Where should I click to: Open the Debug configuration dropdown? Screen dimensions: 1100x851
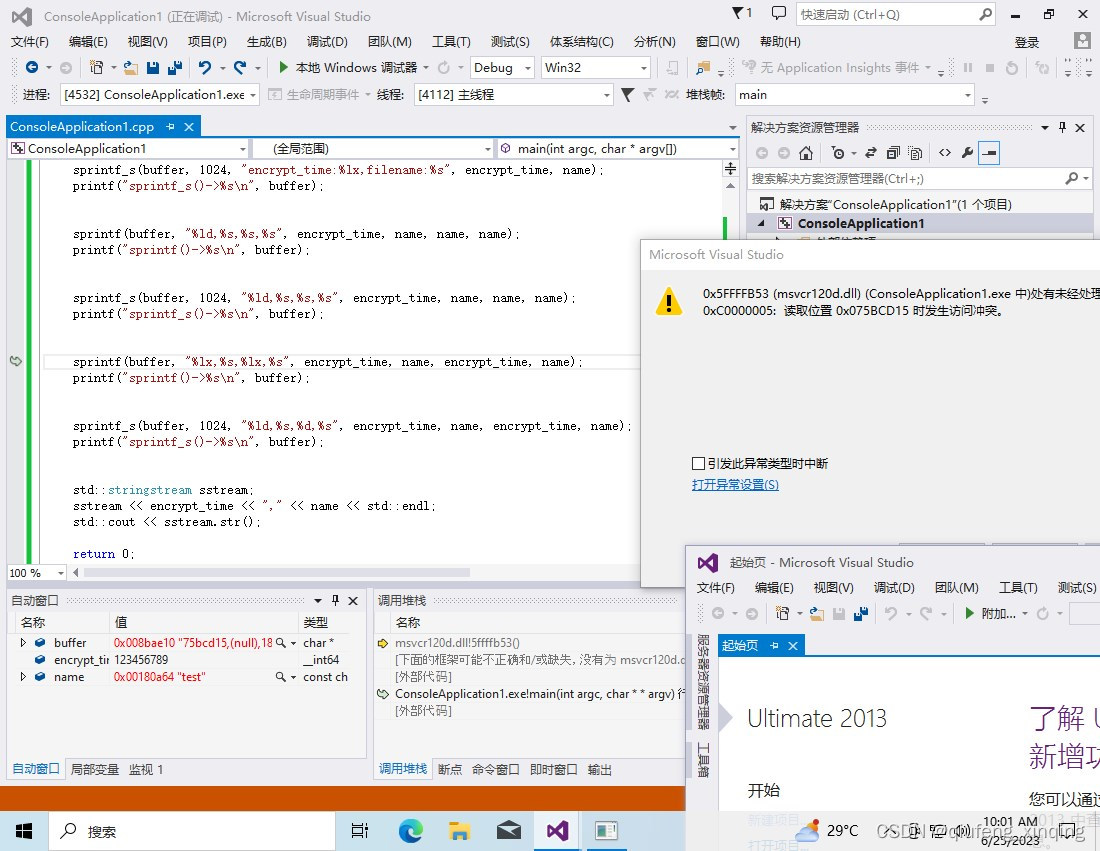(x=527, y=67)
